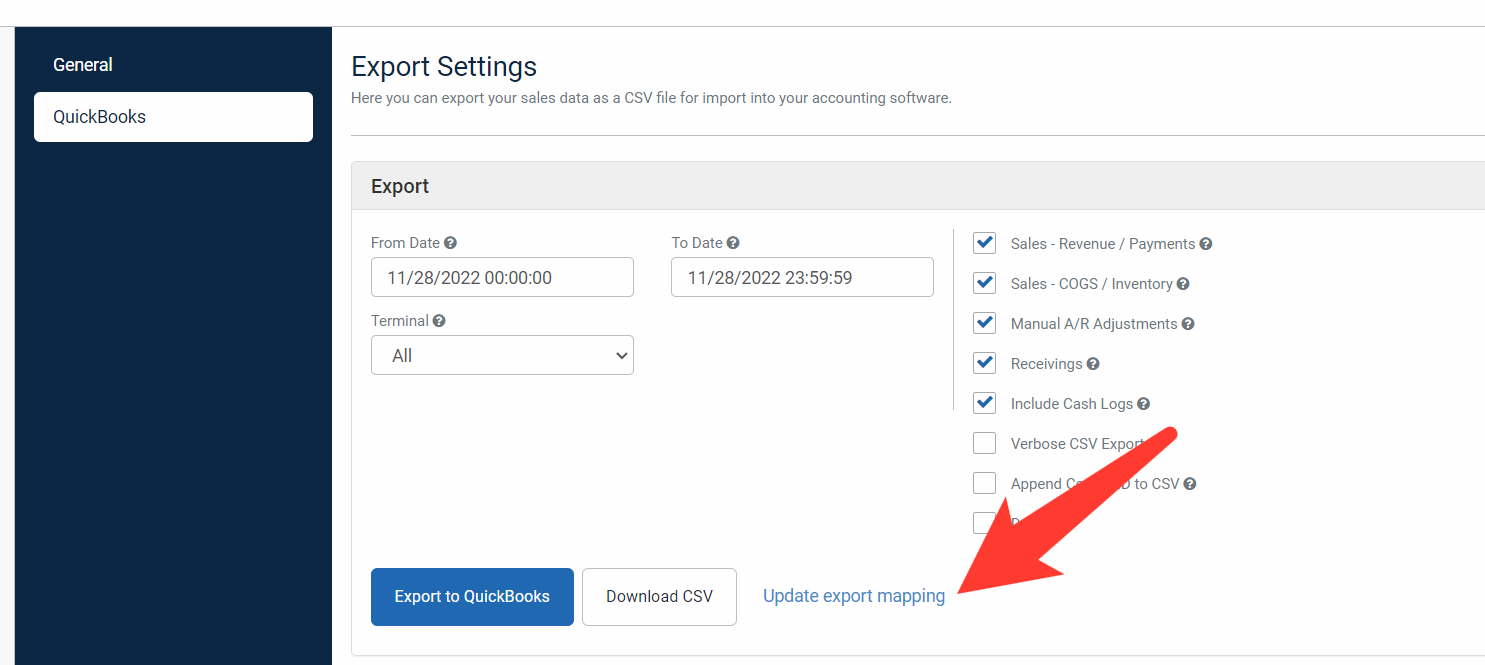Open Update export mapping
The image size is (1485, 665).
tap(853, 595)
